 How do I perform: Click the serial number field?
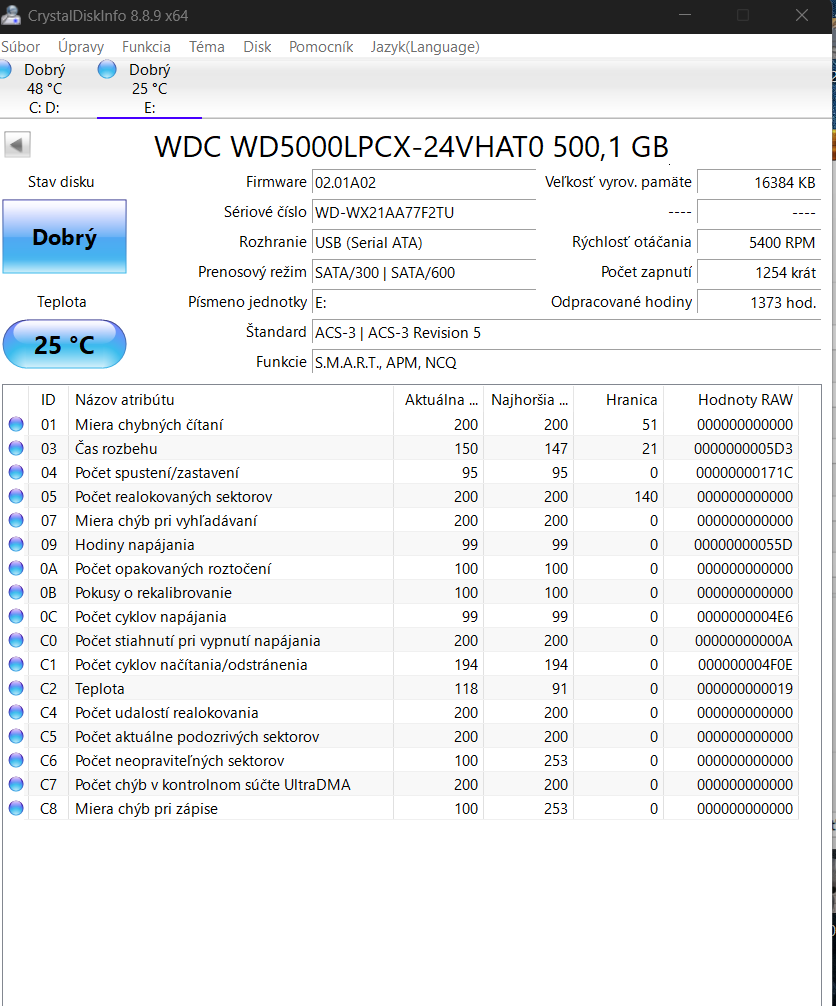pos(424,212)
